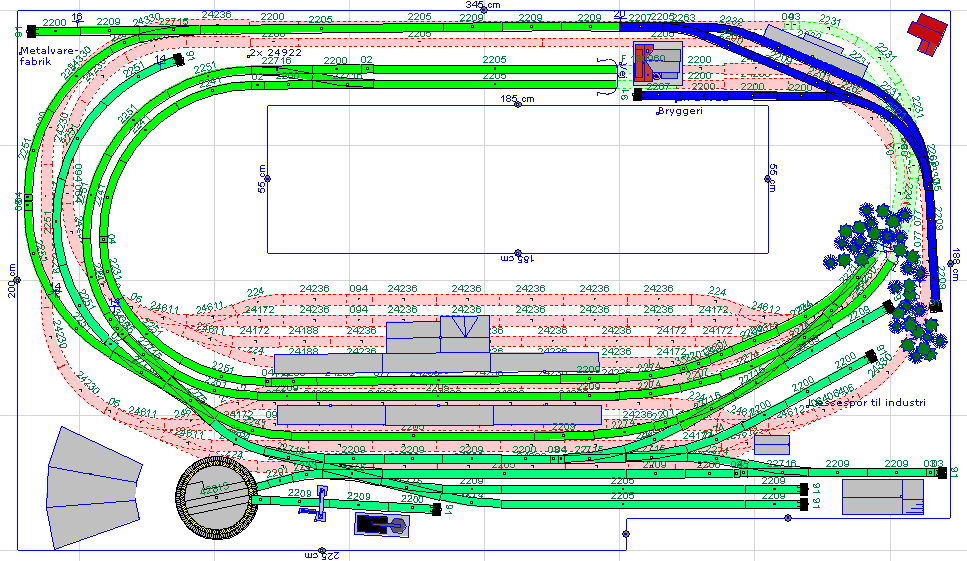
Task: Select the 'Læssespor til industri' label
Action: [866, 403]
